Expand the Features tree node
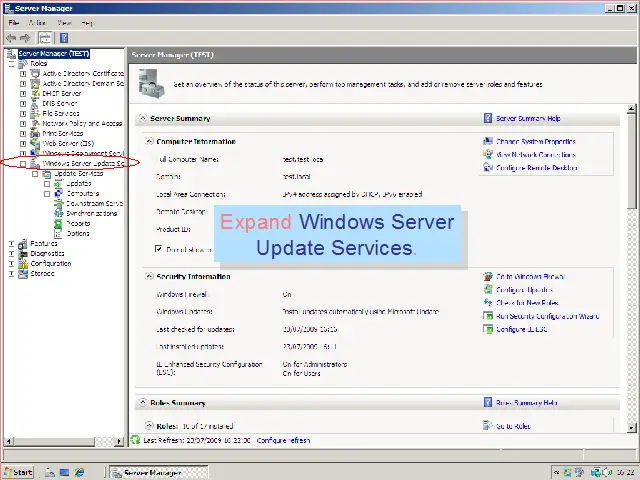The height and width of the screenshot is (480, 640). pyautogui.click(x=11, y=244)
